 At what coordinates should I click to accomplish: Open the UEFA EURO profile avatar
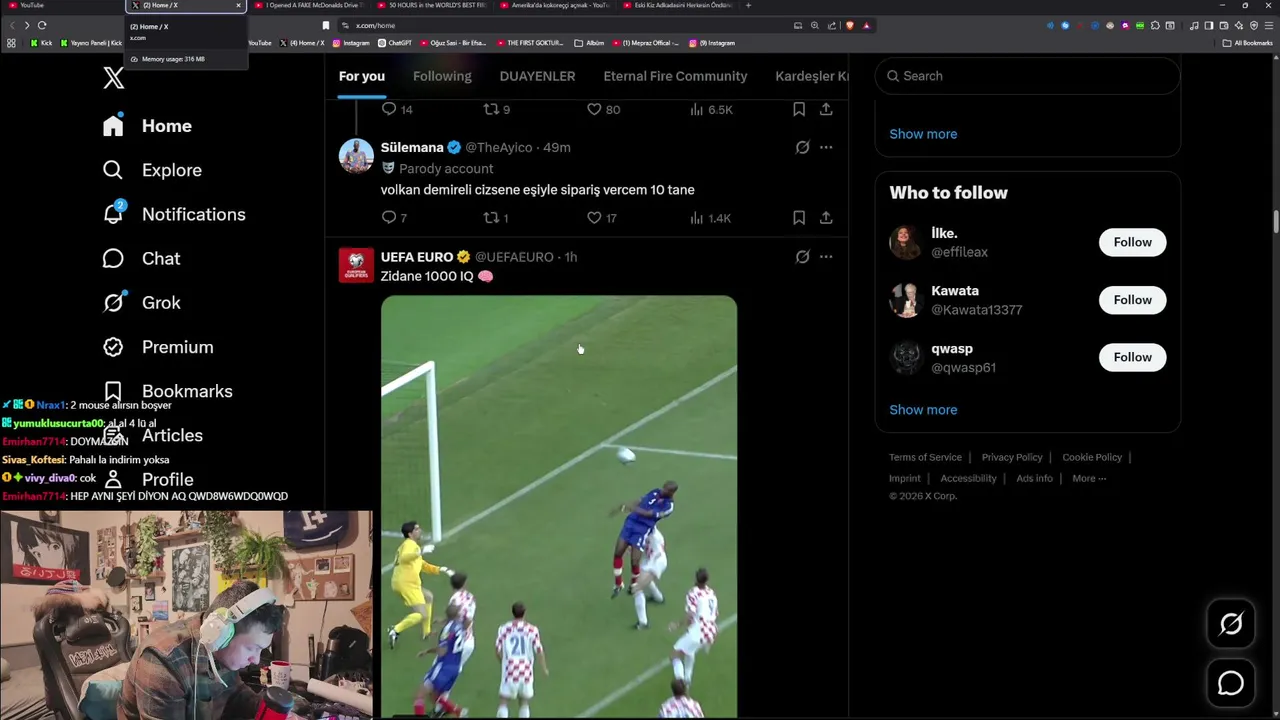356,265
